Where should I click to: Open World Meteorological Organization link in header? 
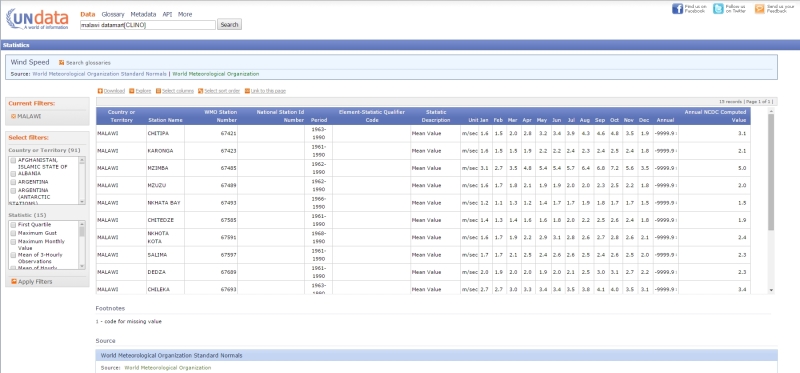[x=216, y=74]
